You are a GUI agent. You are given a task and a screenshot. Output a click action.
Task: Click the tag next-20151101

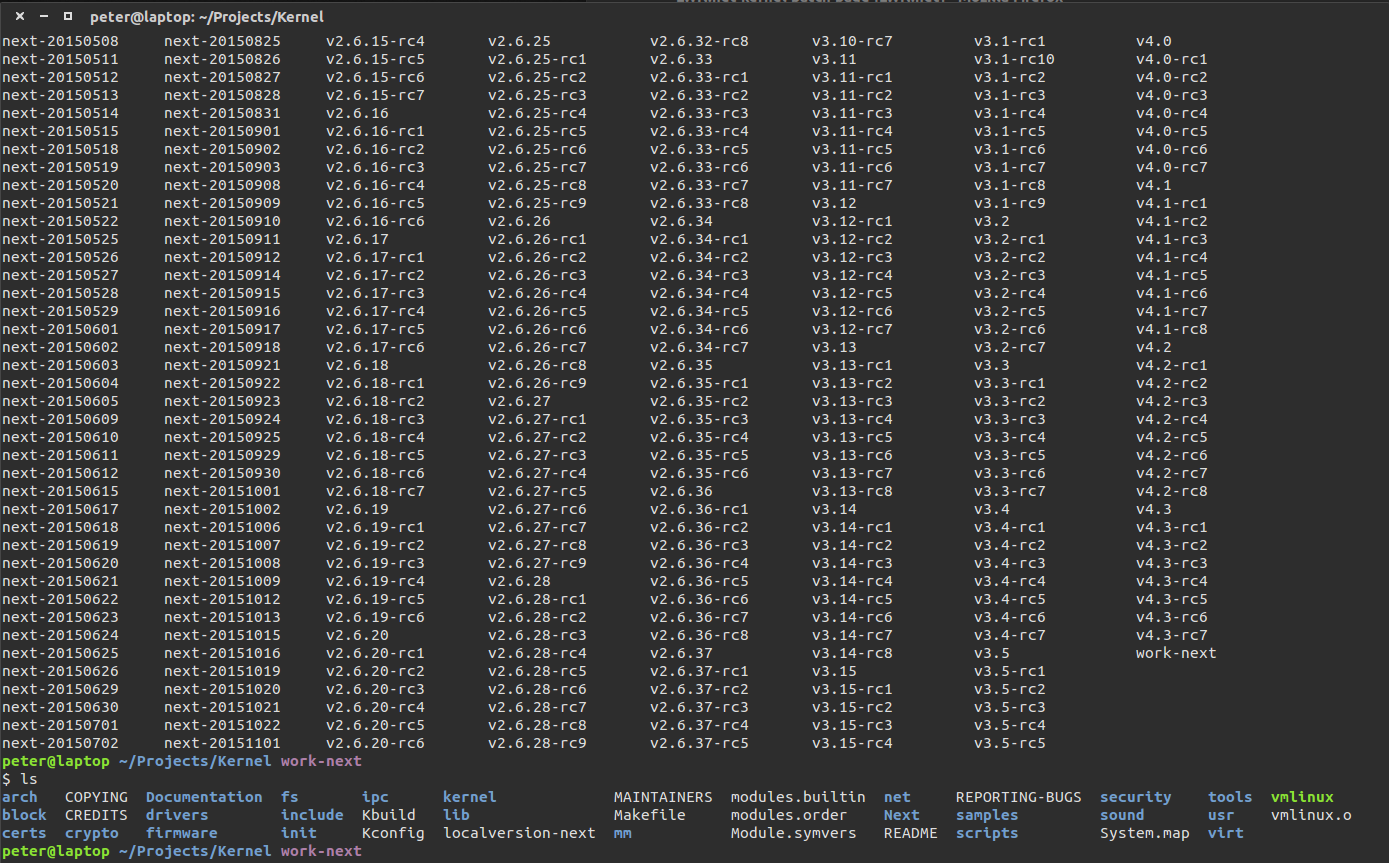pyautogui.click(x=222, y=743)
